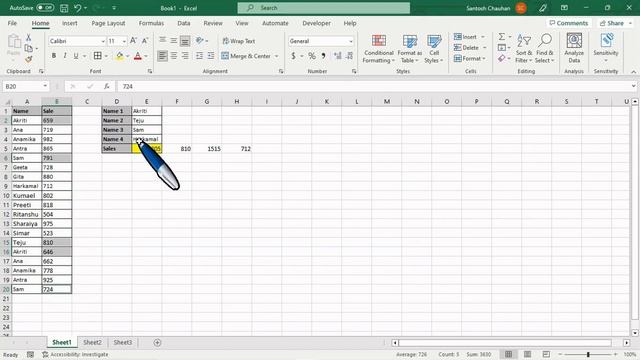The width and height of the screenshot is (640, 360).
Task: Click the red Font Color button
Action: click(x=138, y=56)
